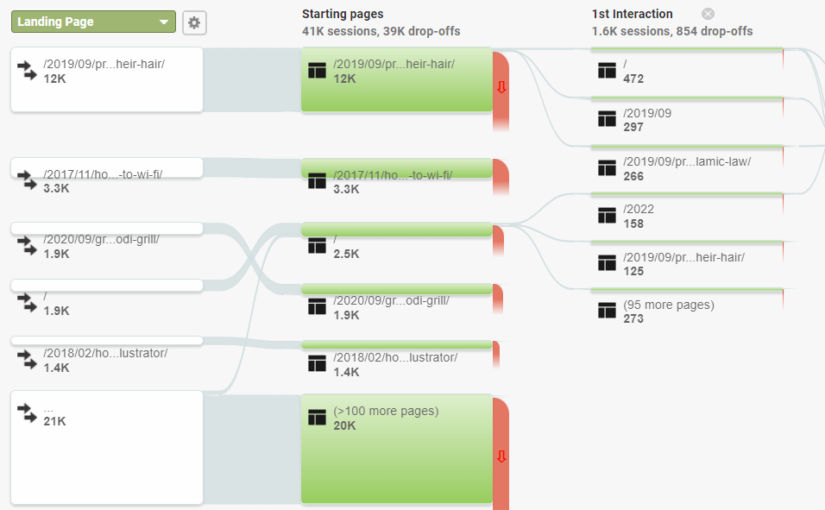The width and height of the screenshot is (825, 510).
Task: Click the page icon beside the 472 interaction node
Action: coord(606,70)
